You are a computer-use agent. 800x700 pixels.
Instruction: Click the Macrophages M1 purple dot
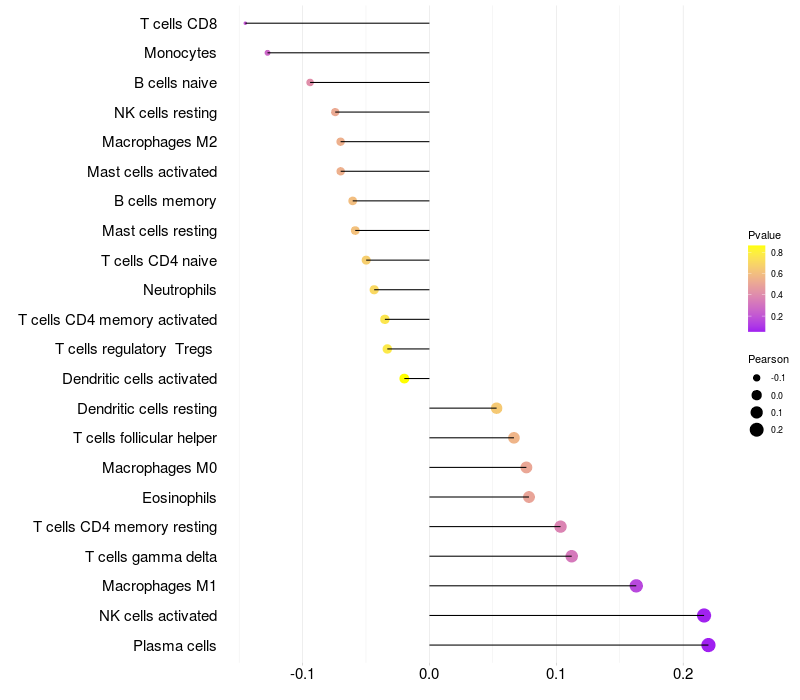click(x=636, y=586)
